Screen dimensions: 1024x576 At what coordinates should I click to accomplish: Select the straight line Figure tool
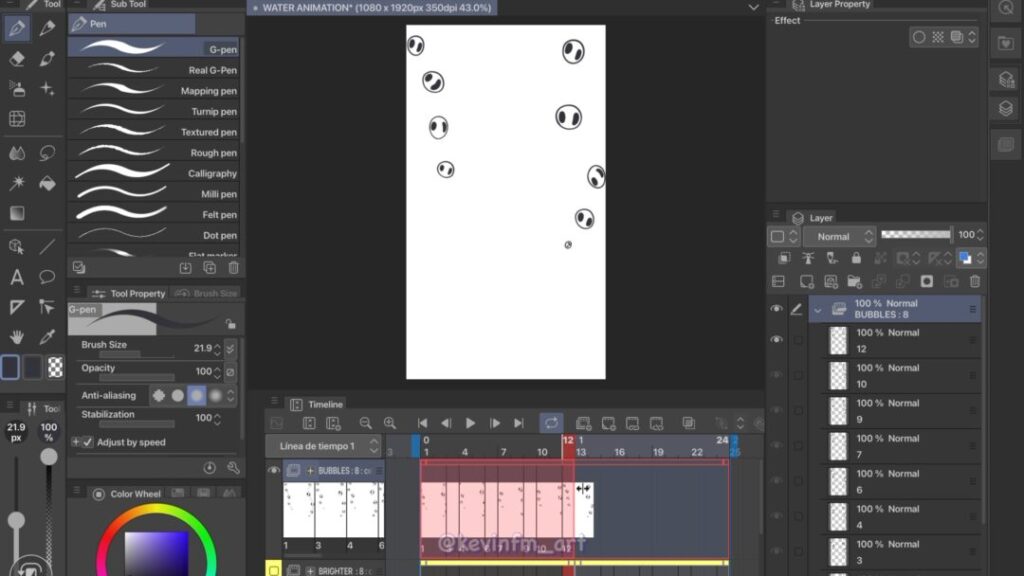pos(47,247)
